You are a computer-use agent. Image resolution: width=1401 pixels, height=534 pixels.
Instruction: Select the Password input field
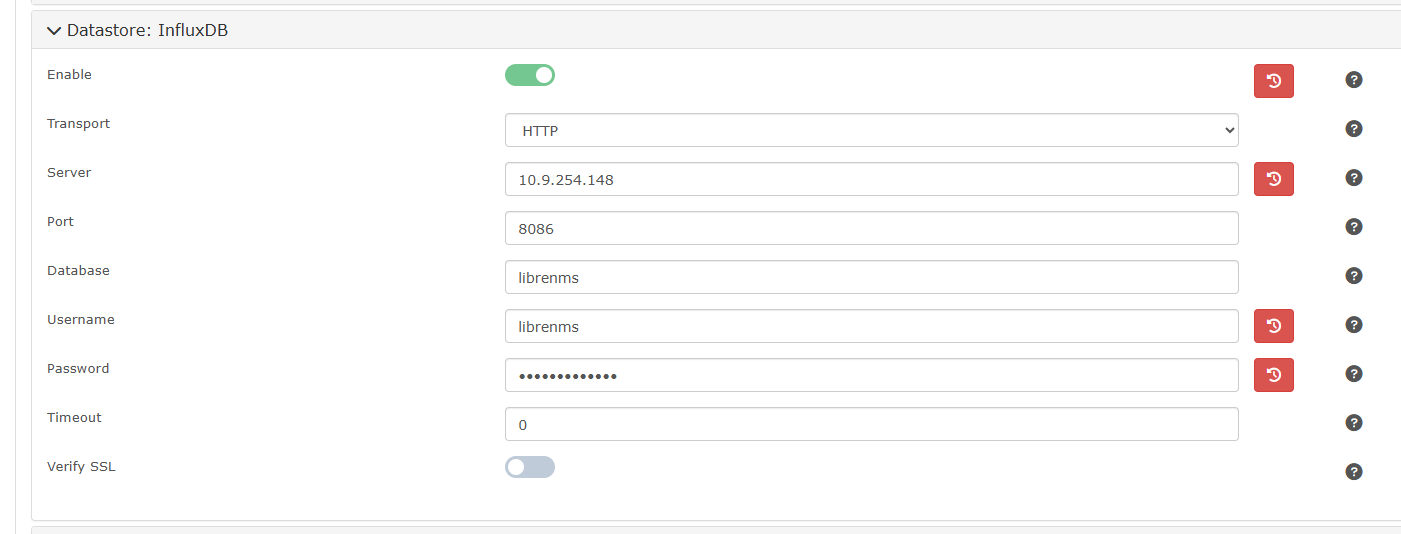click(x=871, y=375)
